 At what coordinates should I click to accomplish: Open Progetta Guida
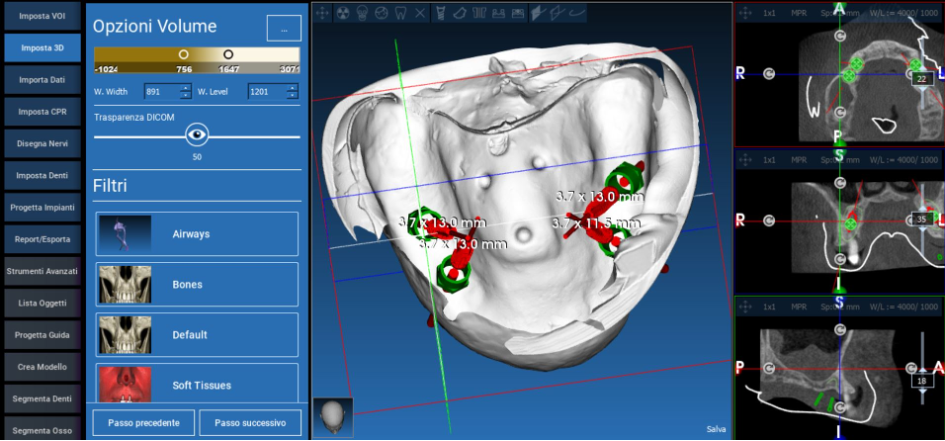tap(42, 335)
